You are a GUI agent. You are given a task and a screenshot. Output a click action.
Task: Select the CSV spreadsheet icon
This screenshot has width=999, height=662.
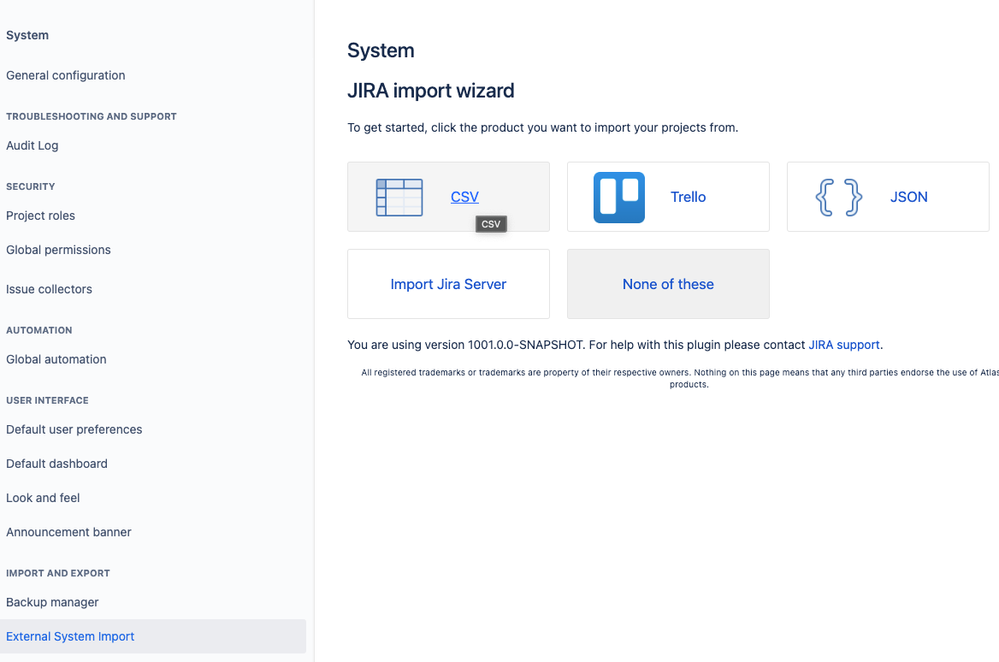point(399,196)
